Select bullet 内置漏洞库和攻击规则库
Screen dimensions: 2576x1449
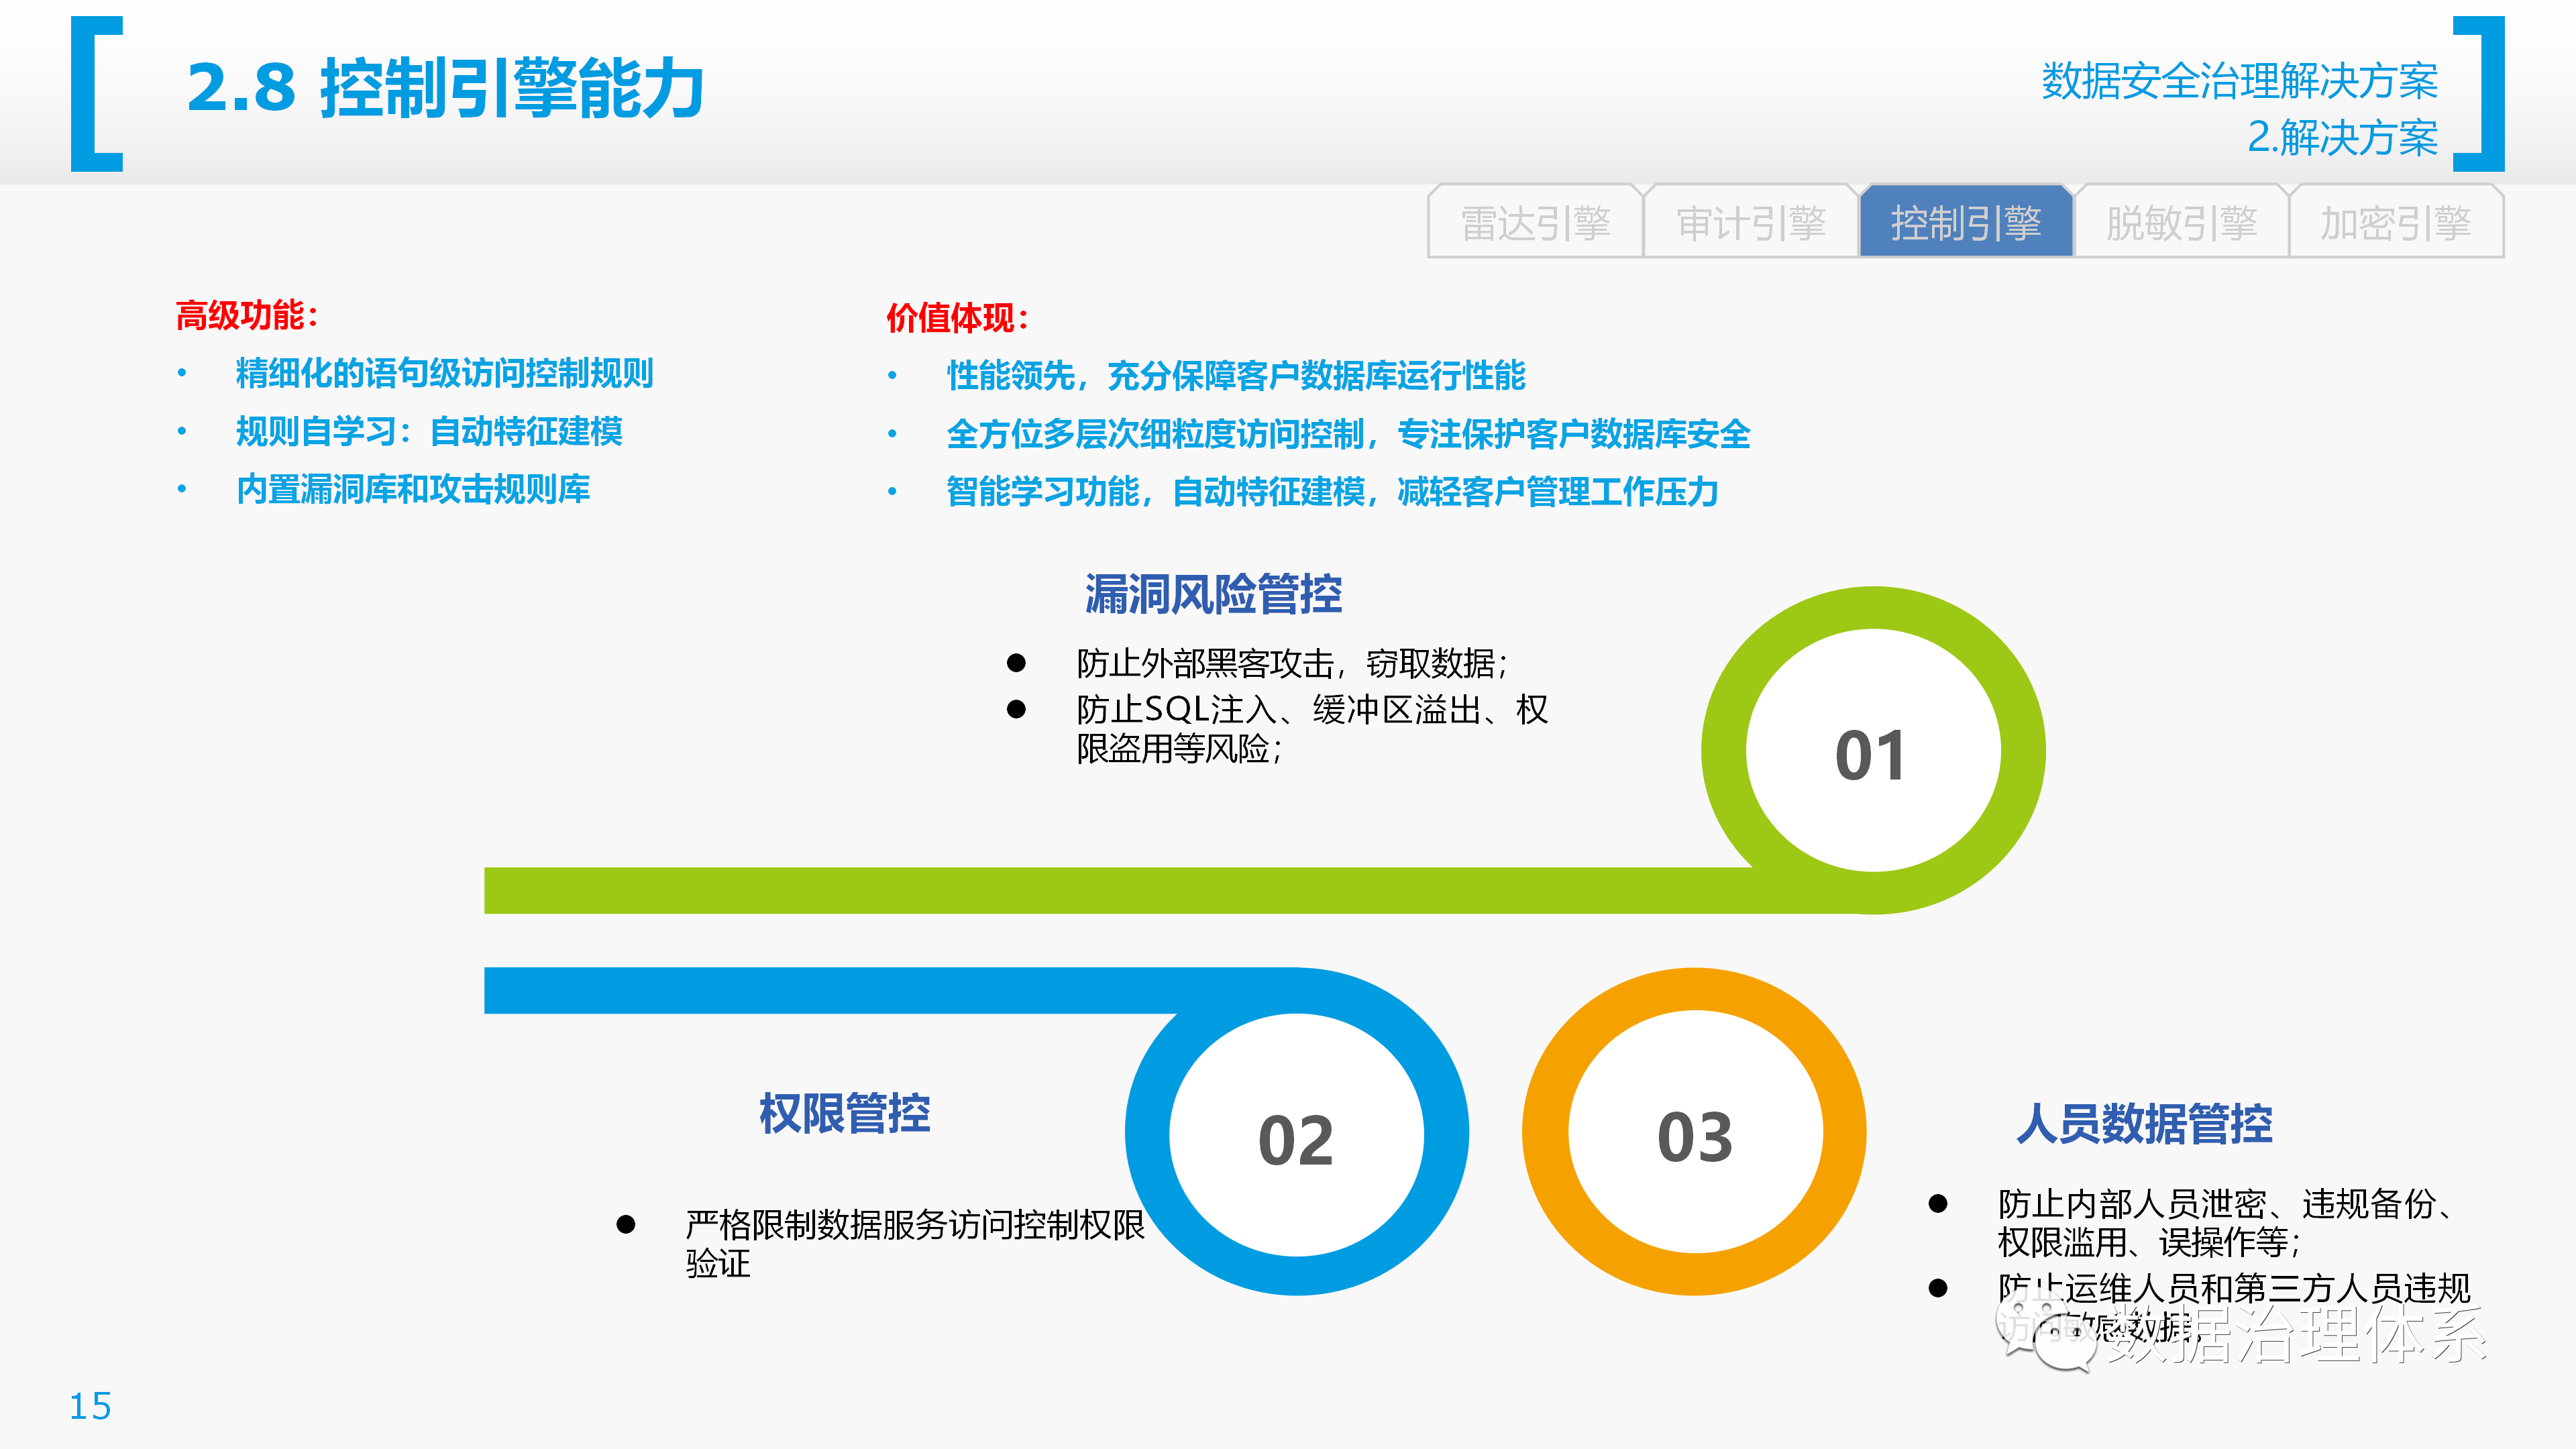(413, 489)
